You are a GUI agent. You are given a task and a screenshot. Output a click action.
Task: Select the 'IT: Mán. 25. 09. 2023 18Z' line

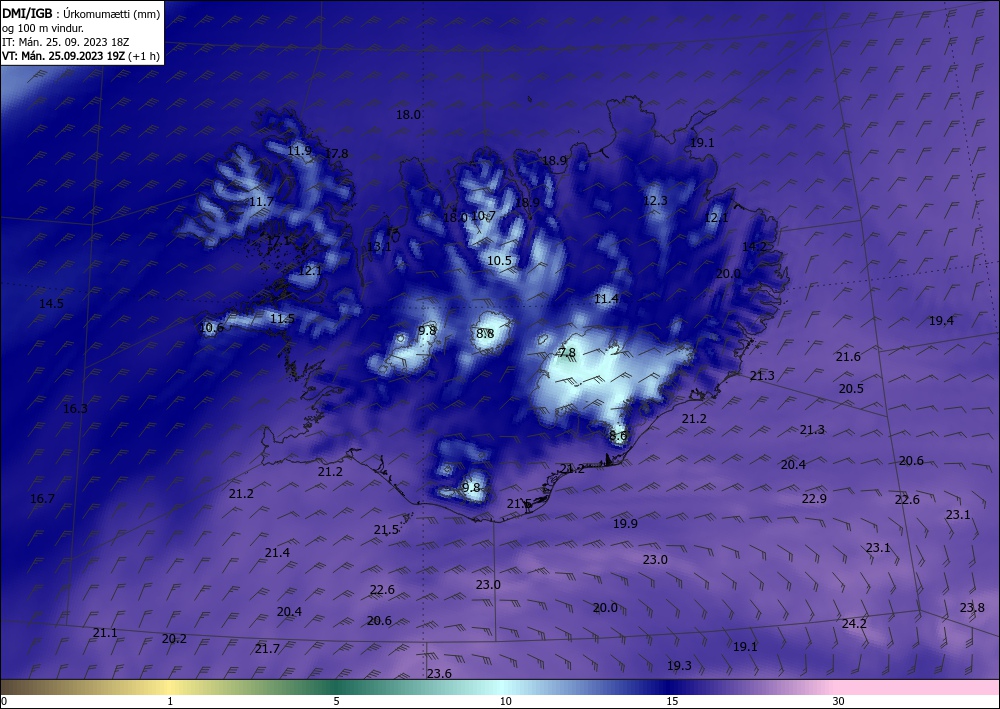click(66, 42)
